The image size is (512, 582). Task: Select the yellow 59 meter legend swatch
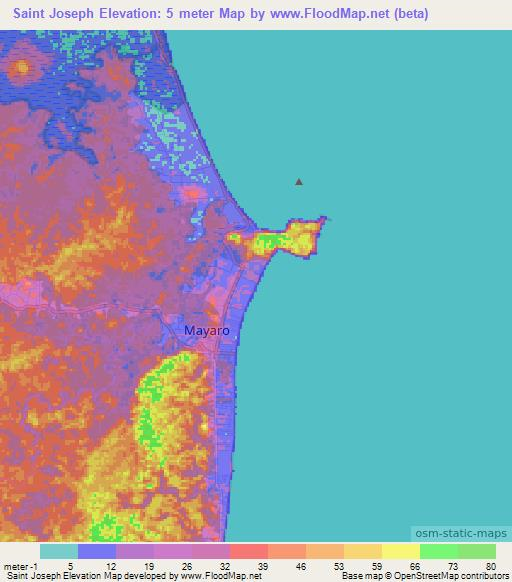tap(401, 551)
